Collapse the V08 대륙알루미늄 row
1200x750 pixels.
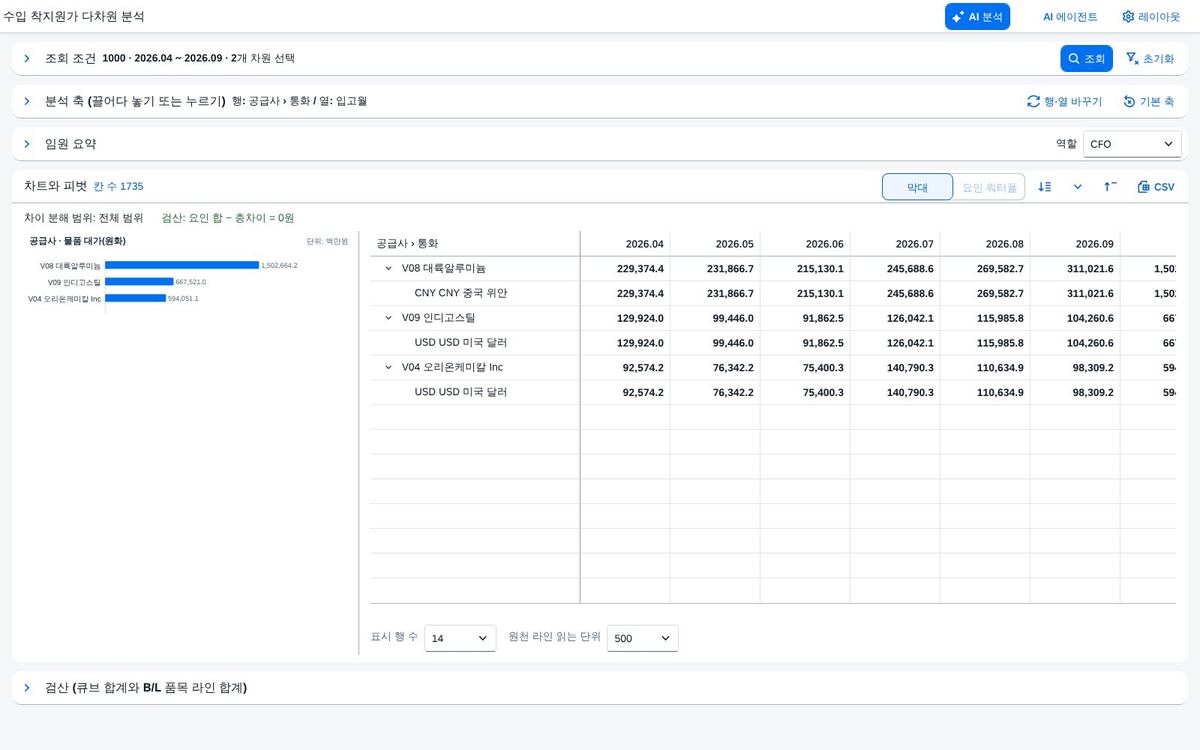[x=388, y=269]
